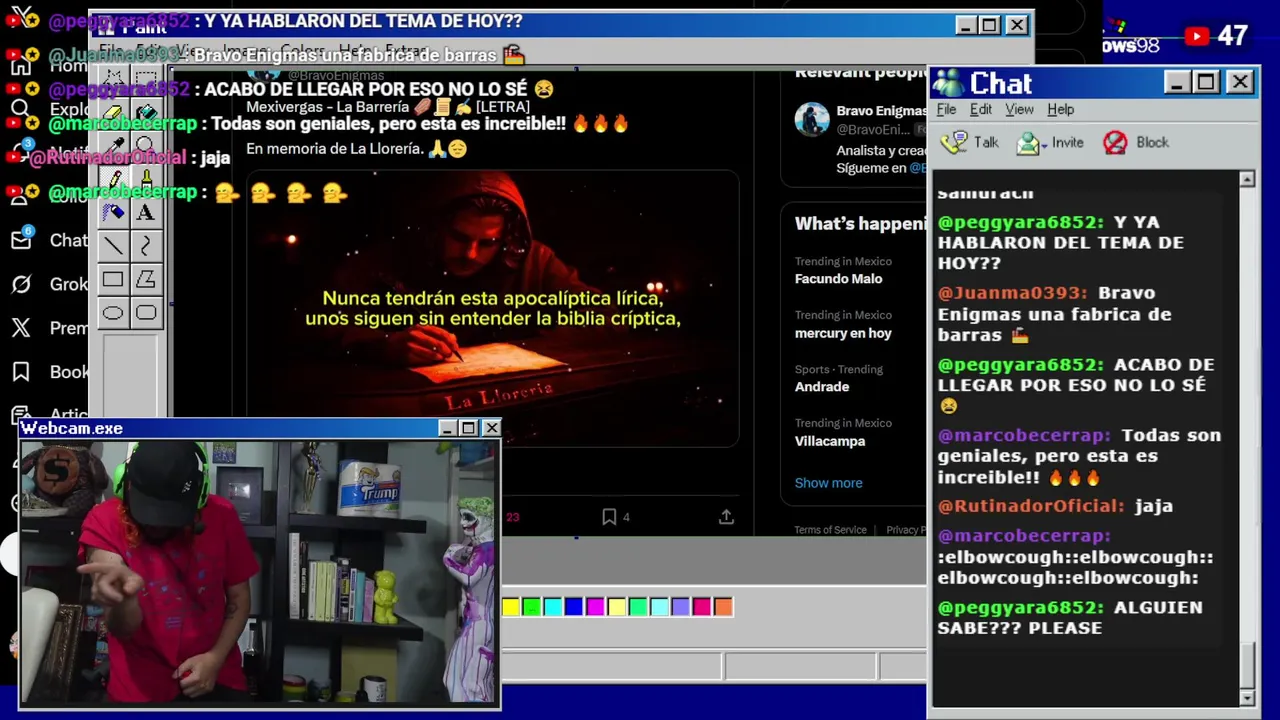This screenshot has height=720, width=1280.
Task: Open Premium X icon in sidebar
Action: coord(21,328)
